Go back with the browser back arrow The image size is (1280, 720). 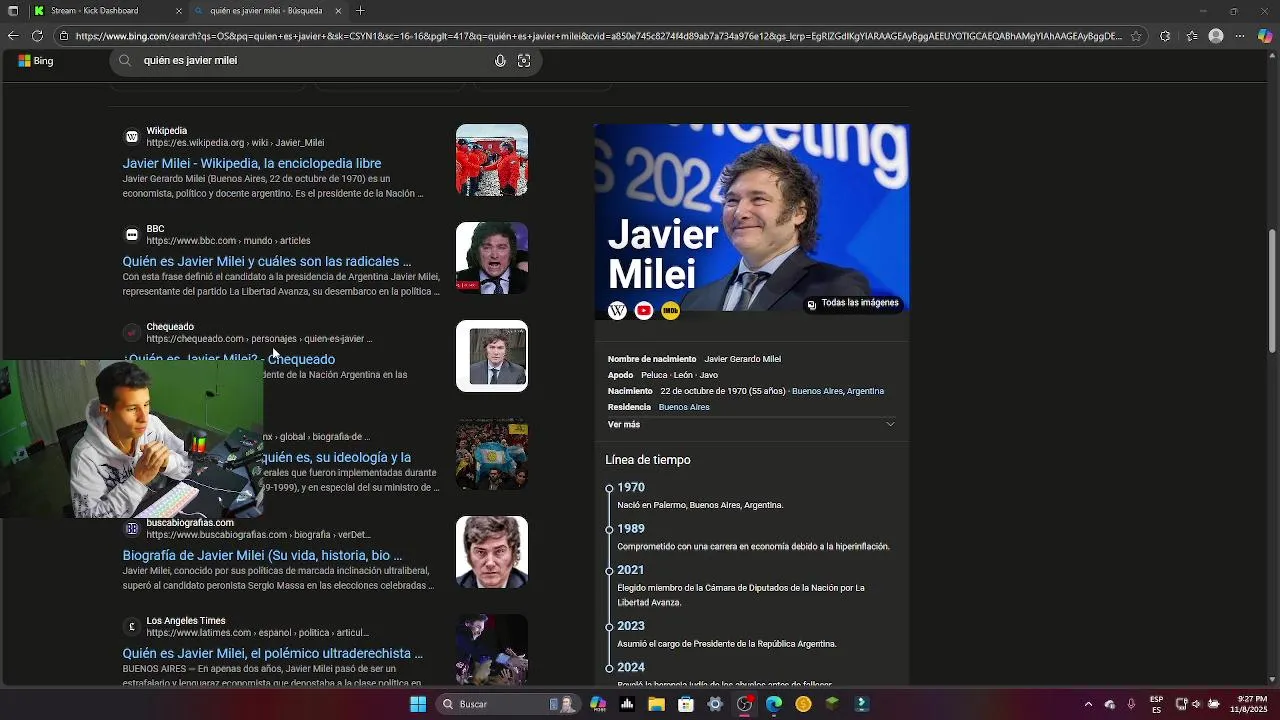pyautogui.click(x=12, y=36)
